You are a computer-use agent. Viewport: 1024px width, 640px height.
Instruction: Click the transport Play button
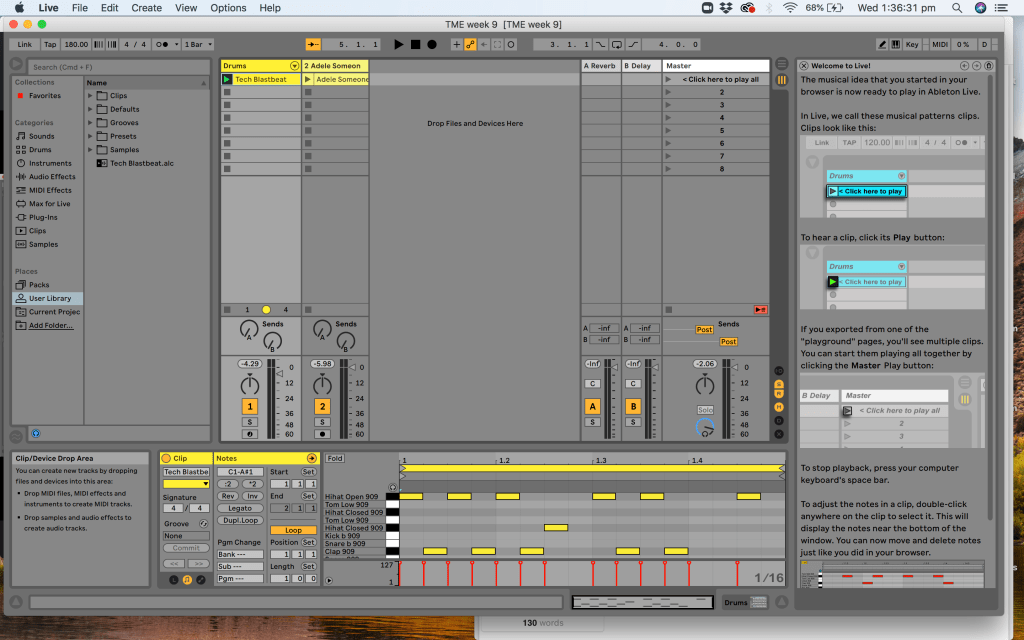(399, 45)
